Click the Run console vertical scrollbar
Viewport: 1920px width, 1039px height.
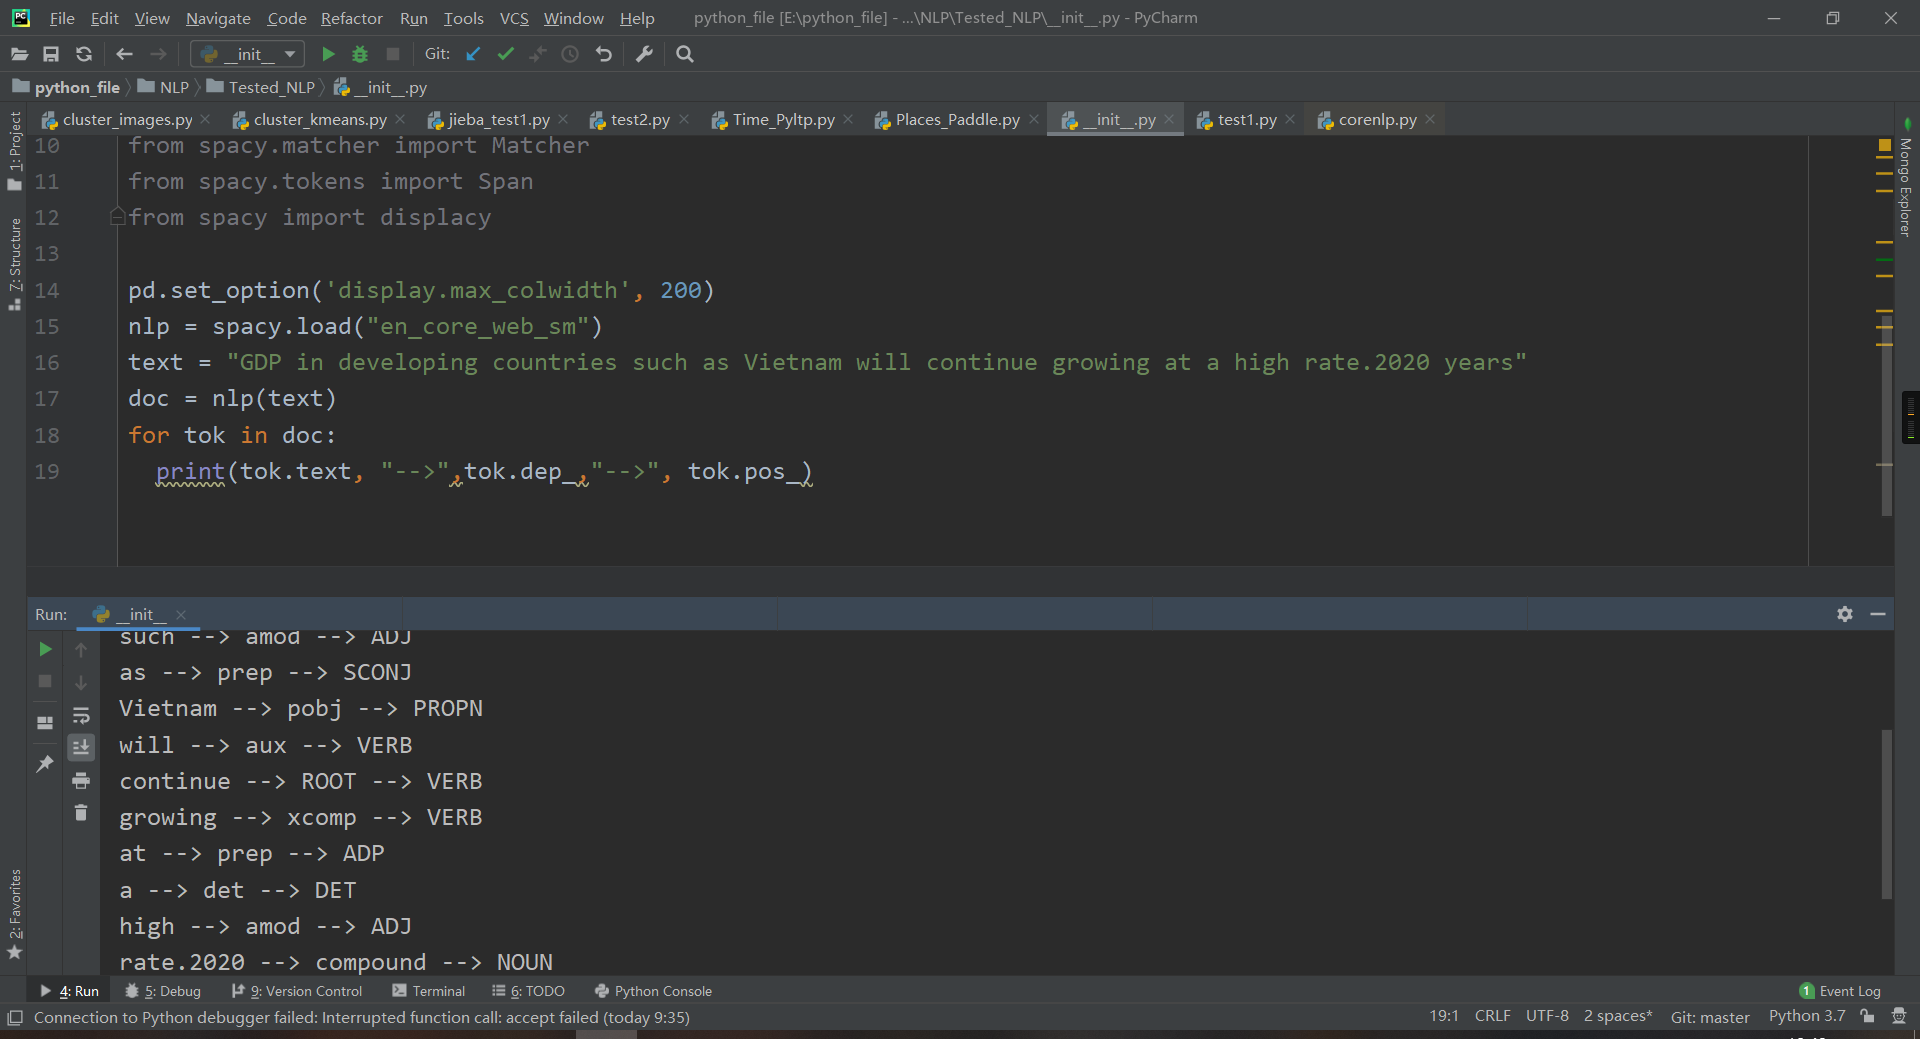coord(1886,814)
